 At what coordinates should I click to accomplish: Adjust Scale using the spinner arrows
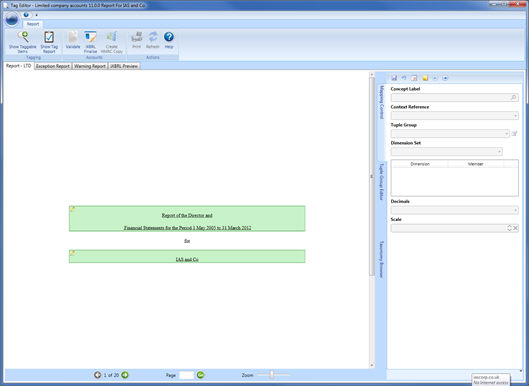[509, 228]
